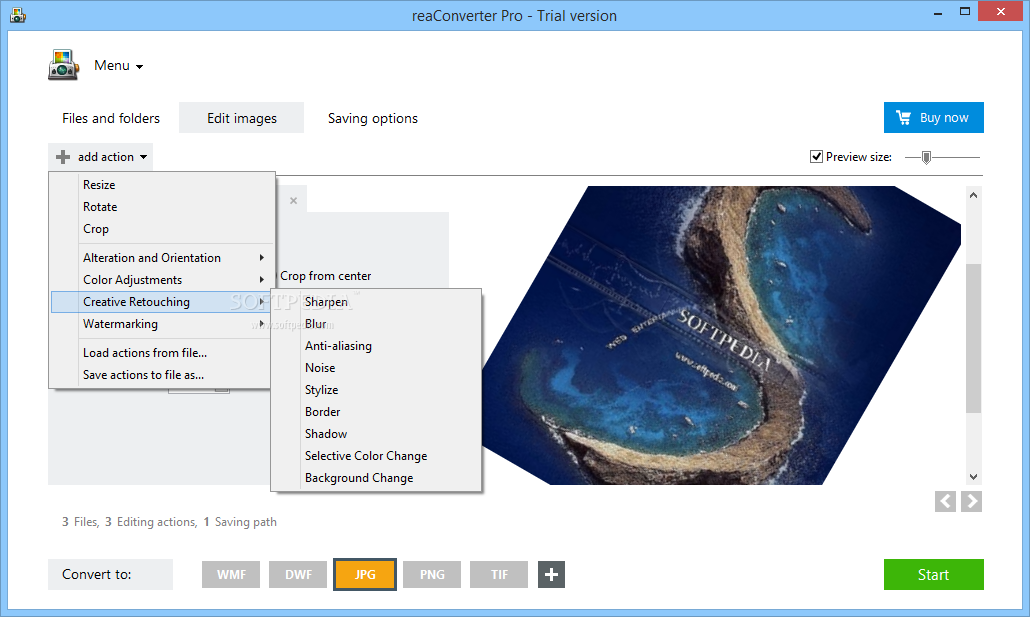Click the plus icon beside add action
This screenshot has height=617, width=1030.
pyautogui.click(x=63, y=157)
